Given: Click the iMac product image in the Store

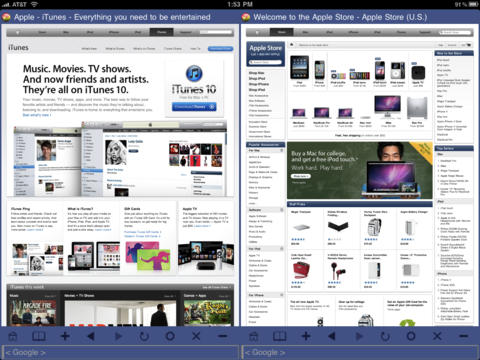Looking at the screenshot, I should click(x=387, y=106).
